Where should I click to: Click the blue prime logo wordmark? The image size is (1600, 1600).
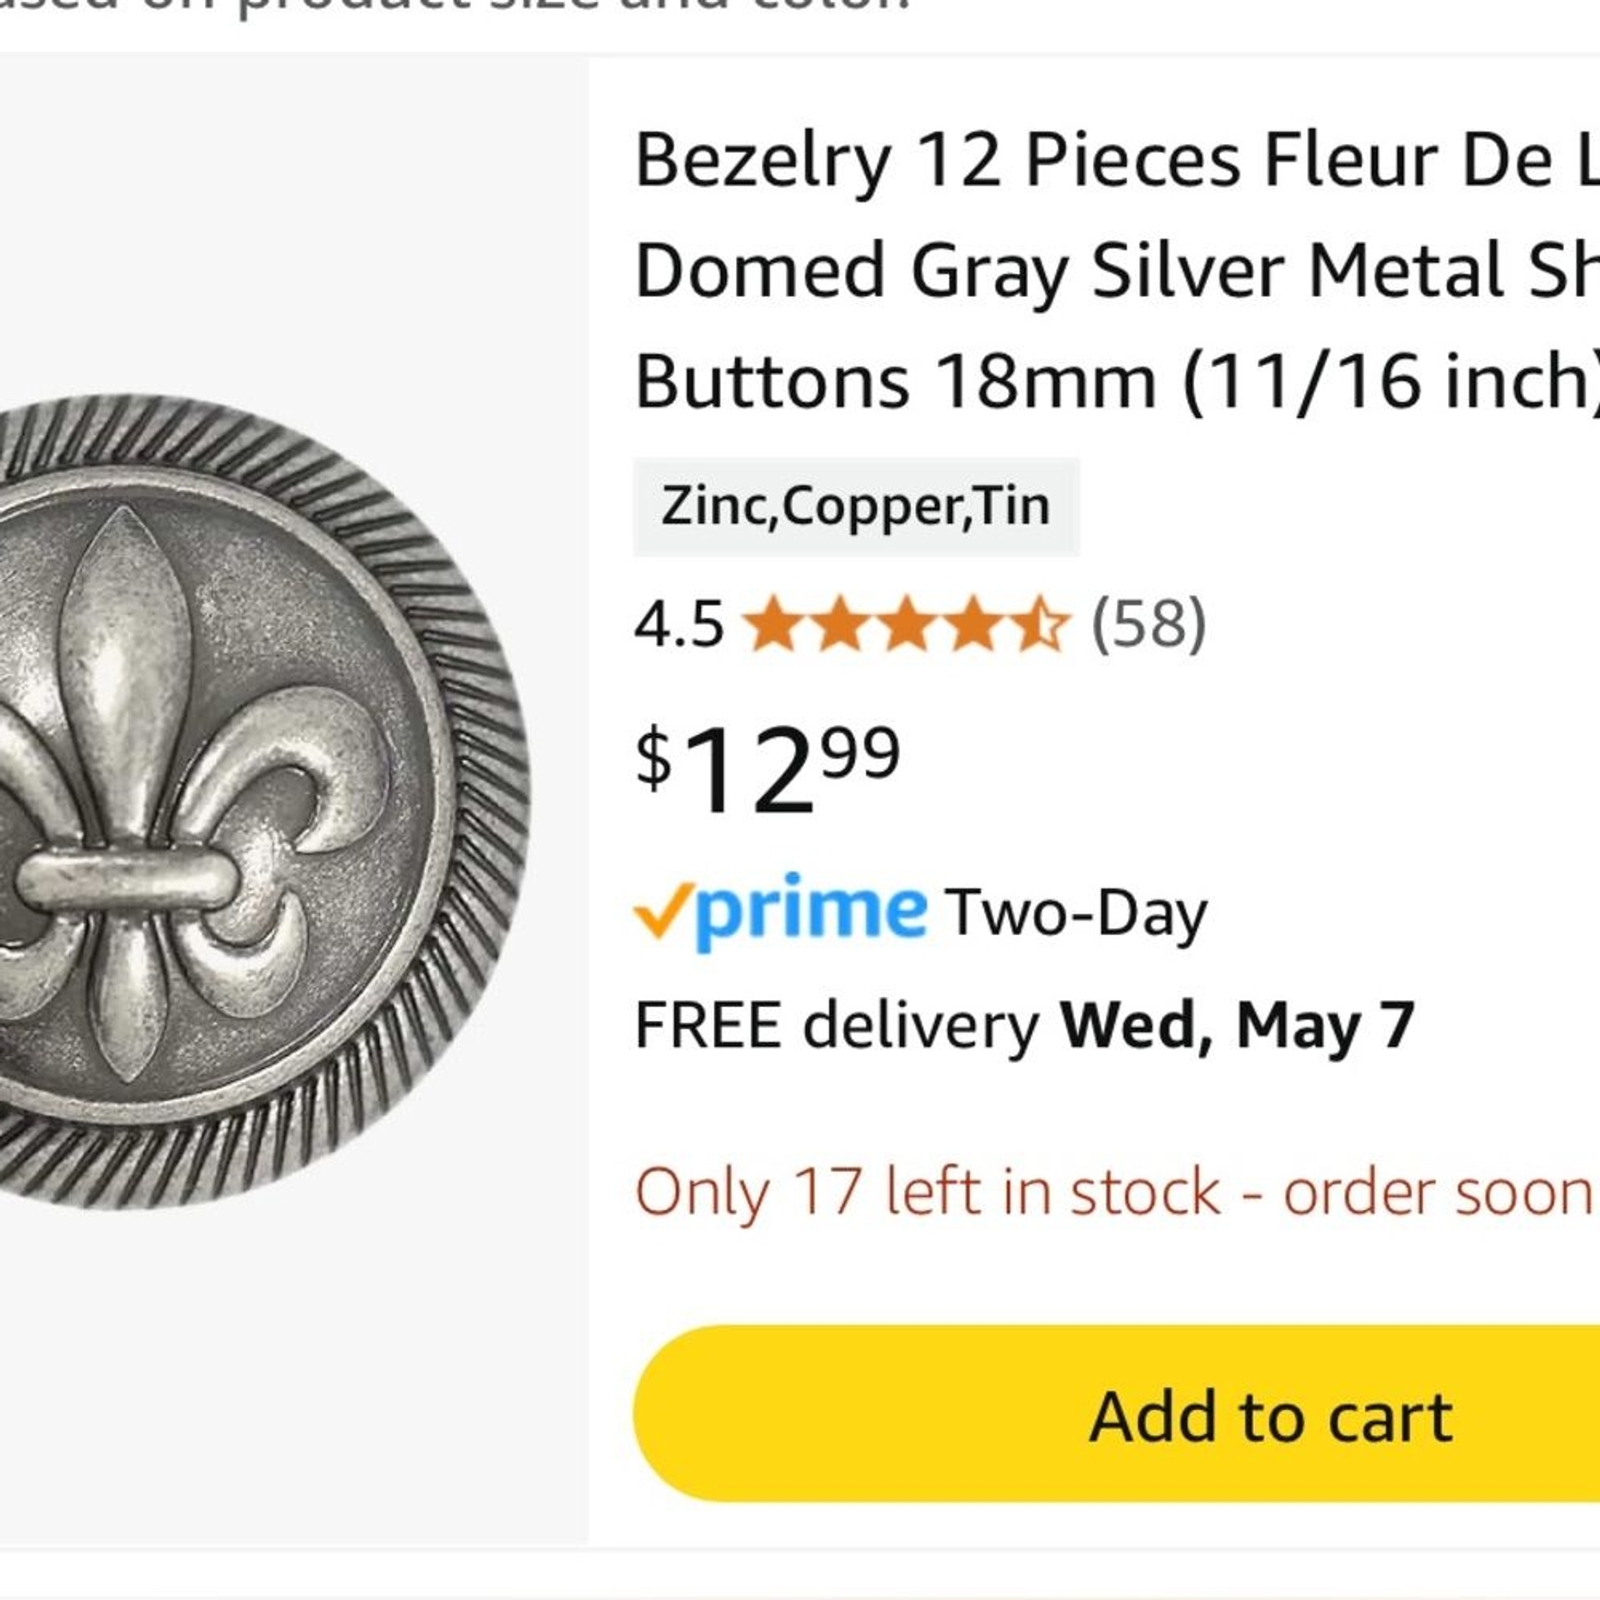(810, 910)
